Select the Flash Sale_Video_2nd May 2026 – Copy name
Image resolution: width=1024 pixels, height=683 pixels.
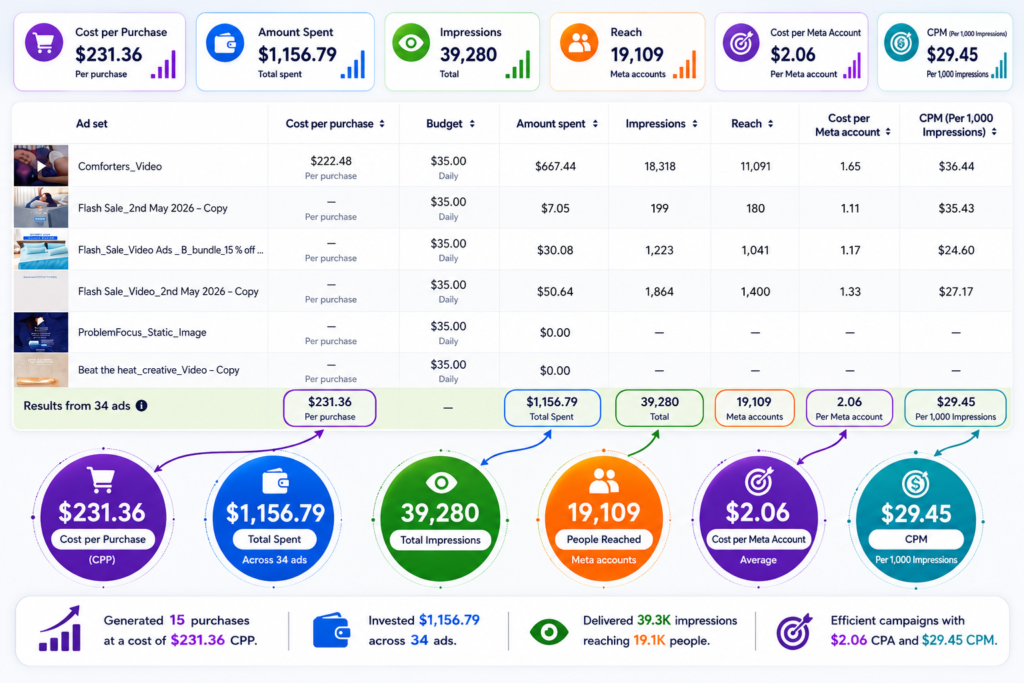168,291
